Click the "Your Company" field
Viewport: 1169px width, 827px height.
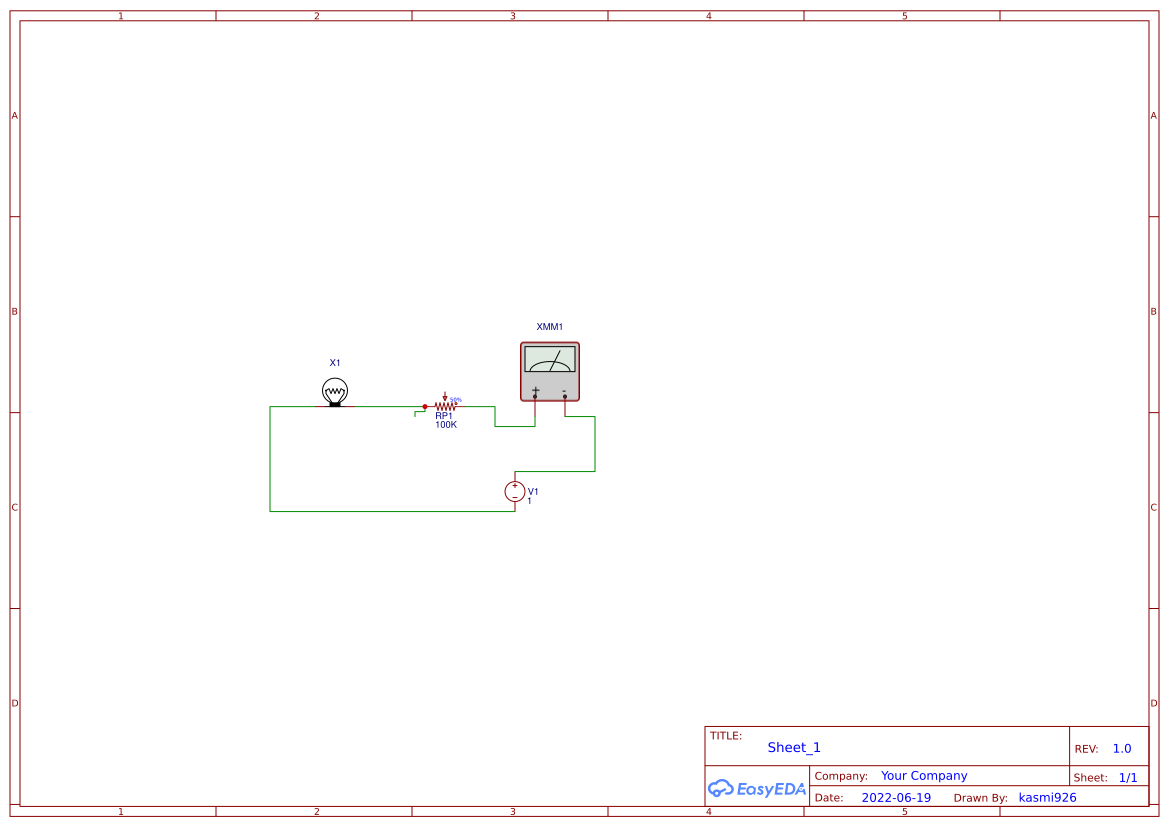click(923, 775)
